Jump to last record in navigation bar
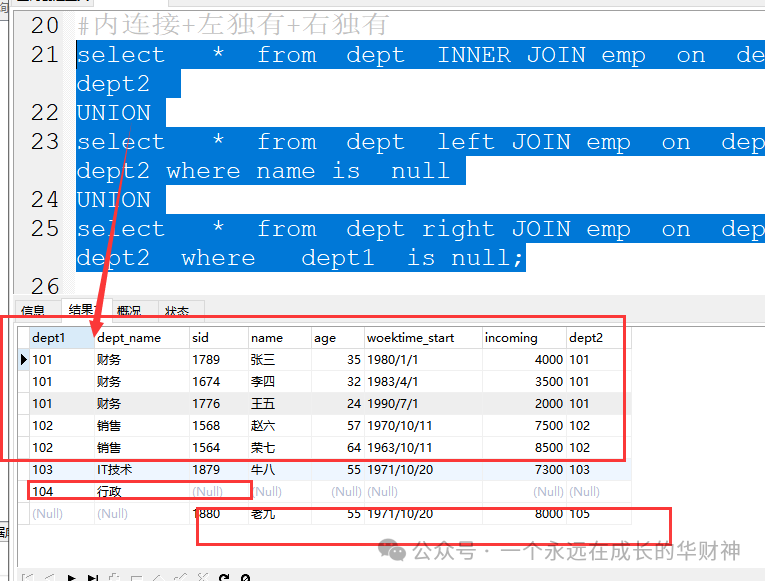This screenshot has height=581, width=765. point(93,578)
